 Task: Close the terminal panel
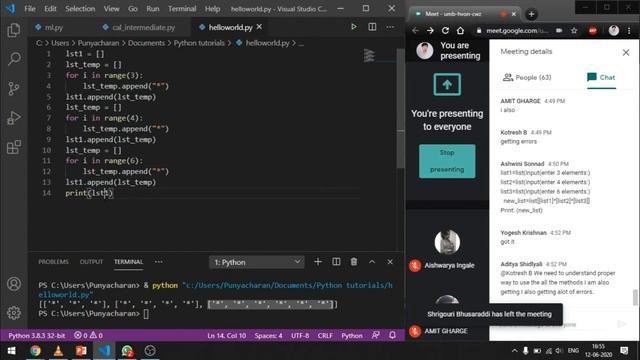click(390, 262)
